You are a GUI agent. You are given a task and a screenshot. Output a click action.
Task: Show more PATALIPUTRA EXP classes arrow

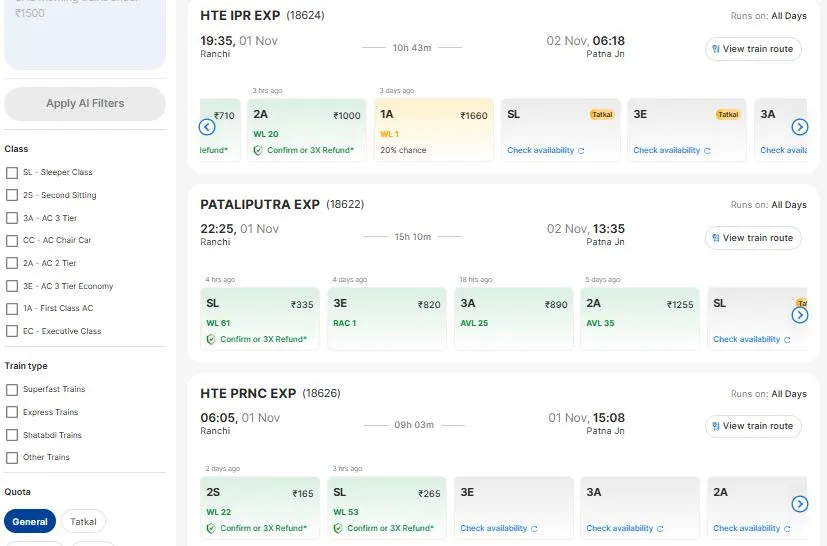click(x=800, y=315)
